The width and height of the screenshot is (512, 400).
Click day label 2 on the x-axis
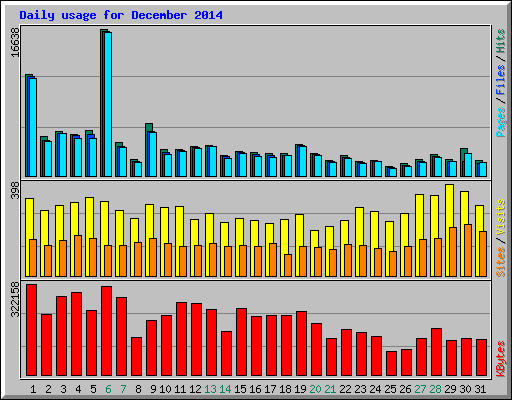(x=48, y=389)
